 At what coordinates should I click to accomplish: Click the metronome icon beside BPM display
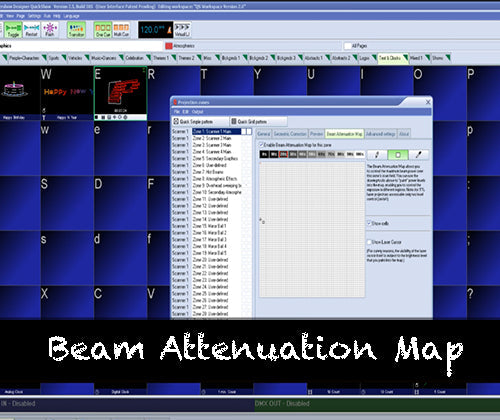(x=169, y=30)
